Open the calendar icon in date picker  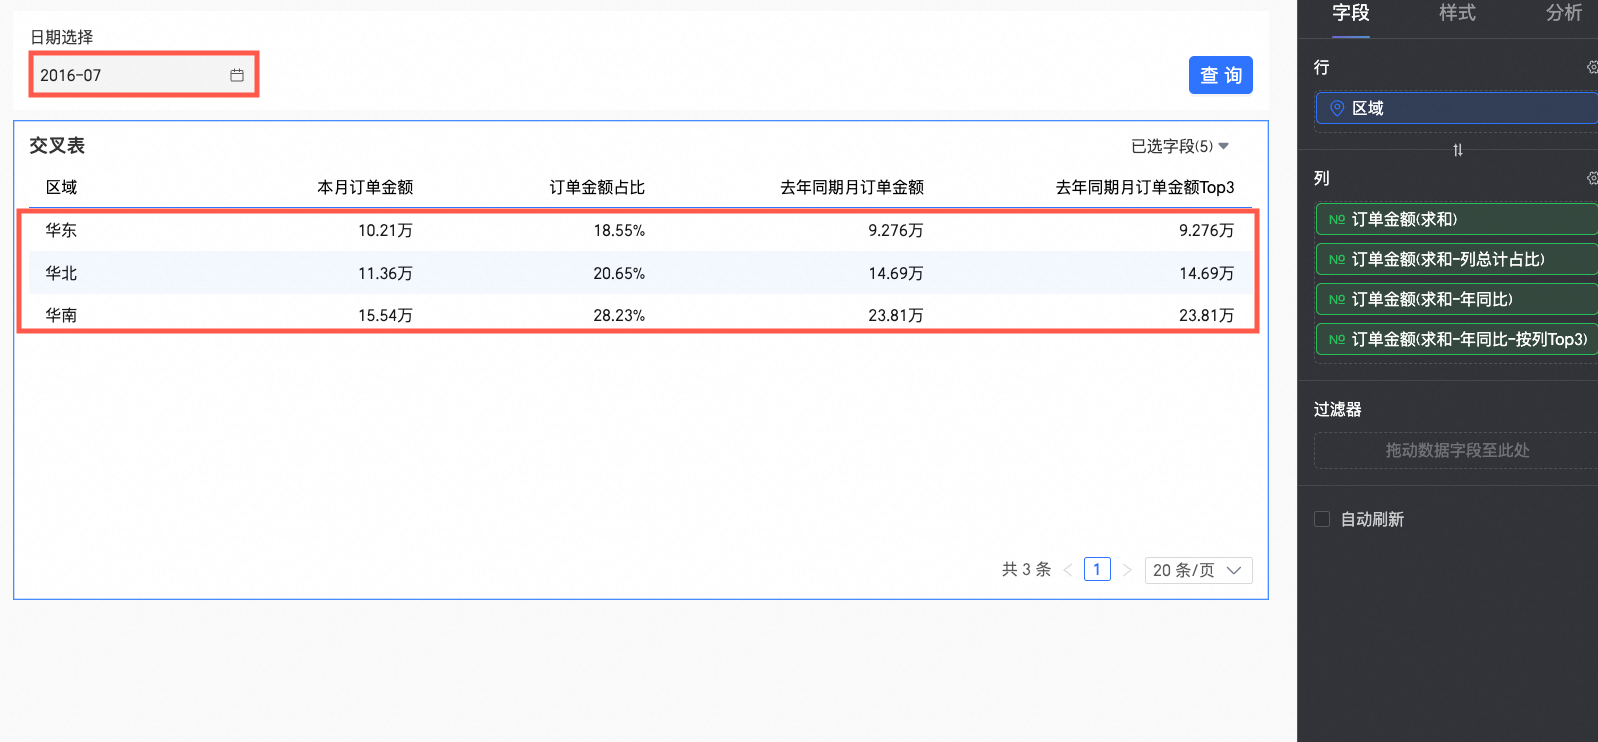point(237,75)
